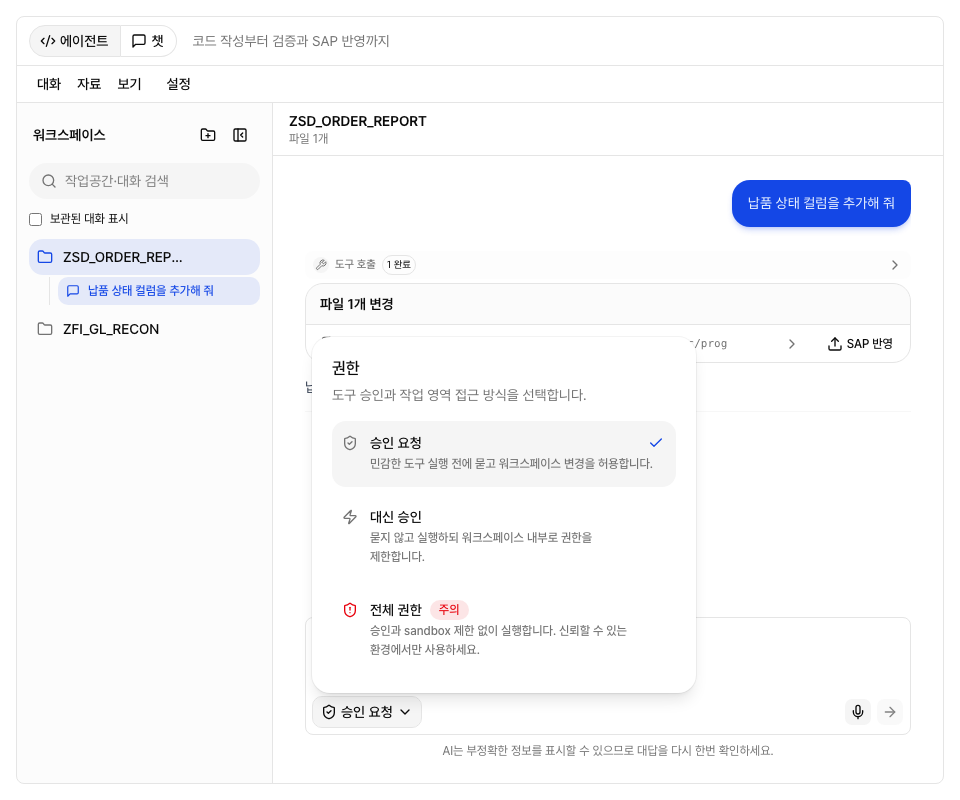
Task: Switch to the 챗 mode tab
Action: point(148,41)
